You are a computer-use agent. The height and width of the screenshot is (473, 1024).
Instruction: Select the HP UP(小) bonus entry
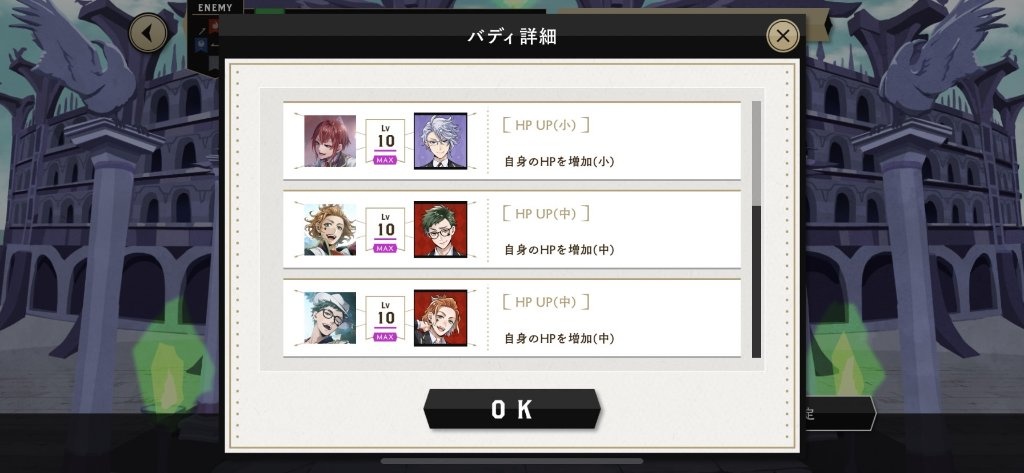click(x=512, y=140)
